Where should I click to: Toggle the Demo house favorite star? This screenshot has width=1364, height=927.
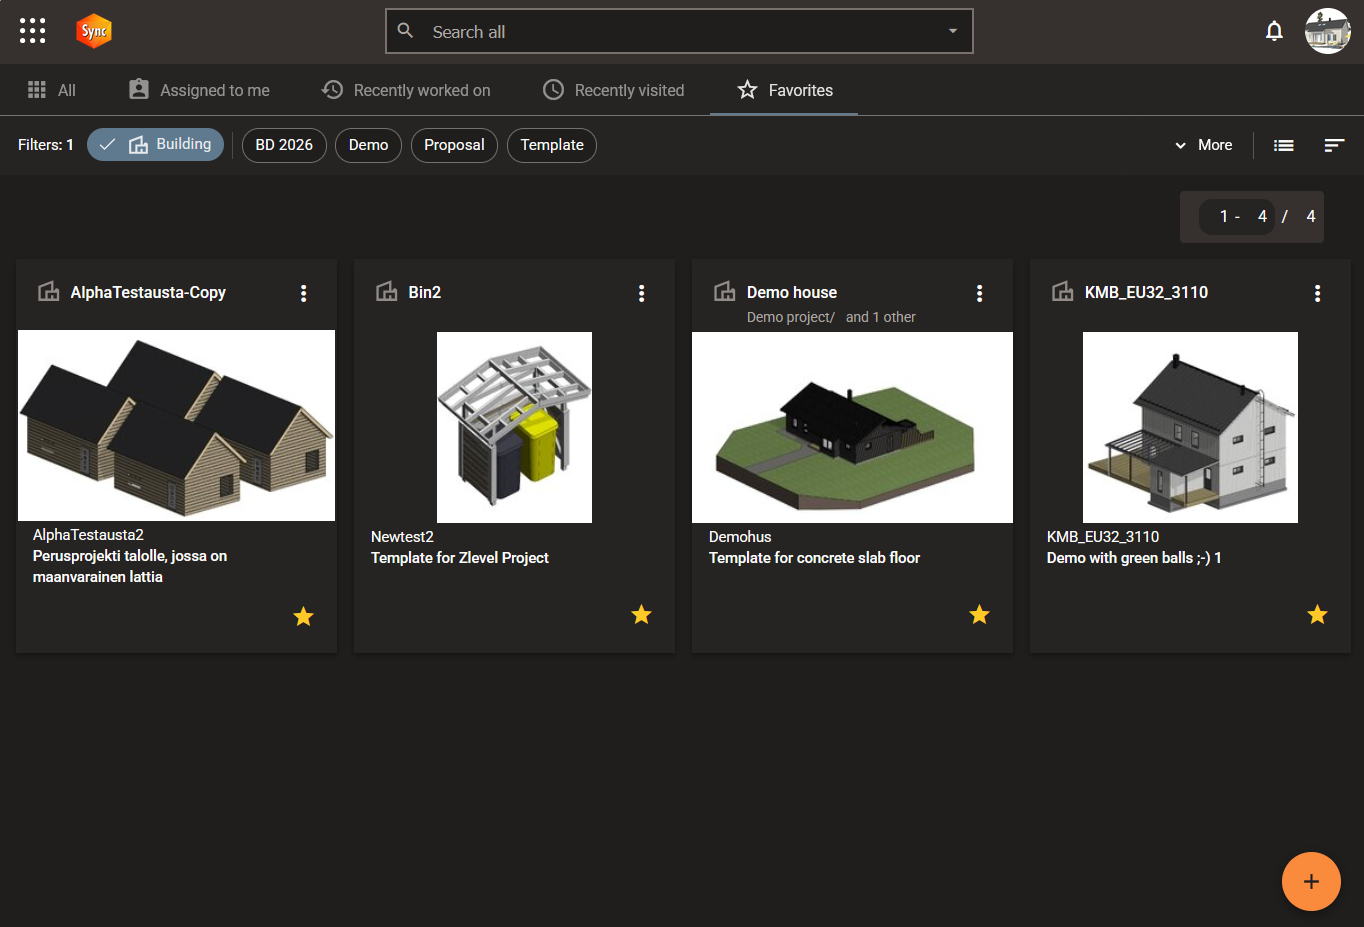[x=979, y=615]
